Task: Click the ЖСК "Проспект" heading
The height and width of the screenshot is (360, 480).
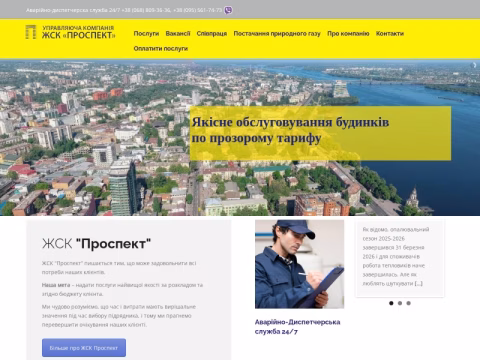Action: [x=97, y=244]
